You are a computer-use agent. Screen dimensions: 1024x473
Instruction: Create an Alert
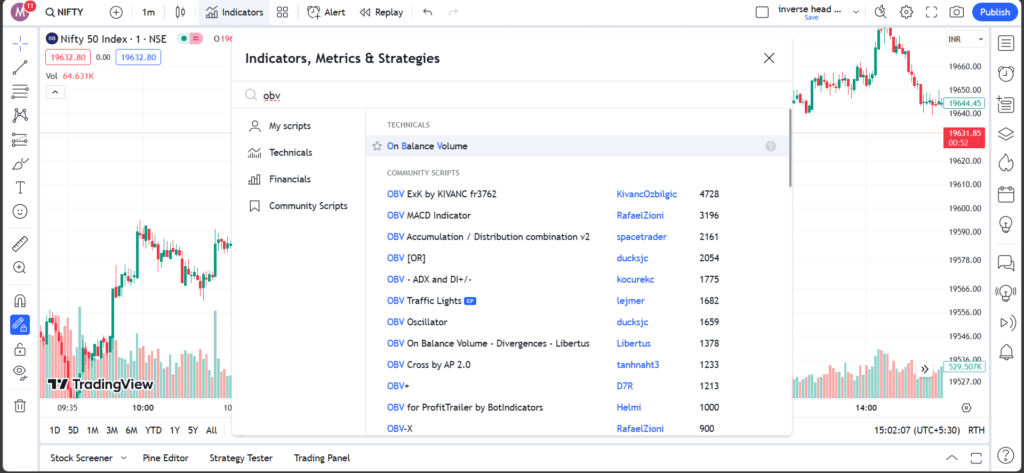[327, 12]
